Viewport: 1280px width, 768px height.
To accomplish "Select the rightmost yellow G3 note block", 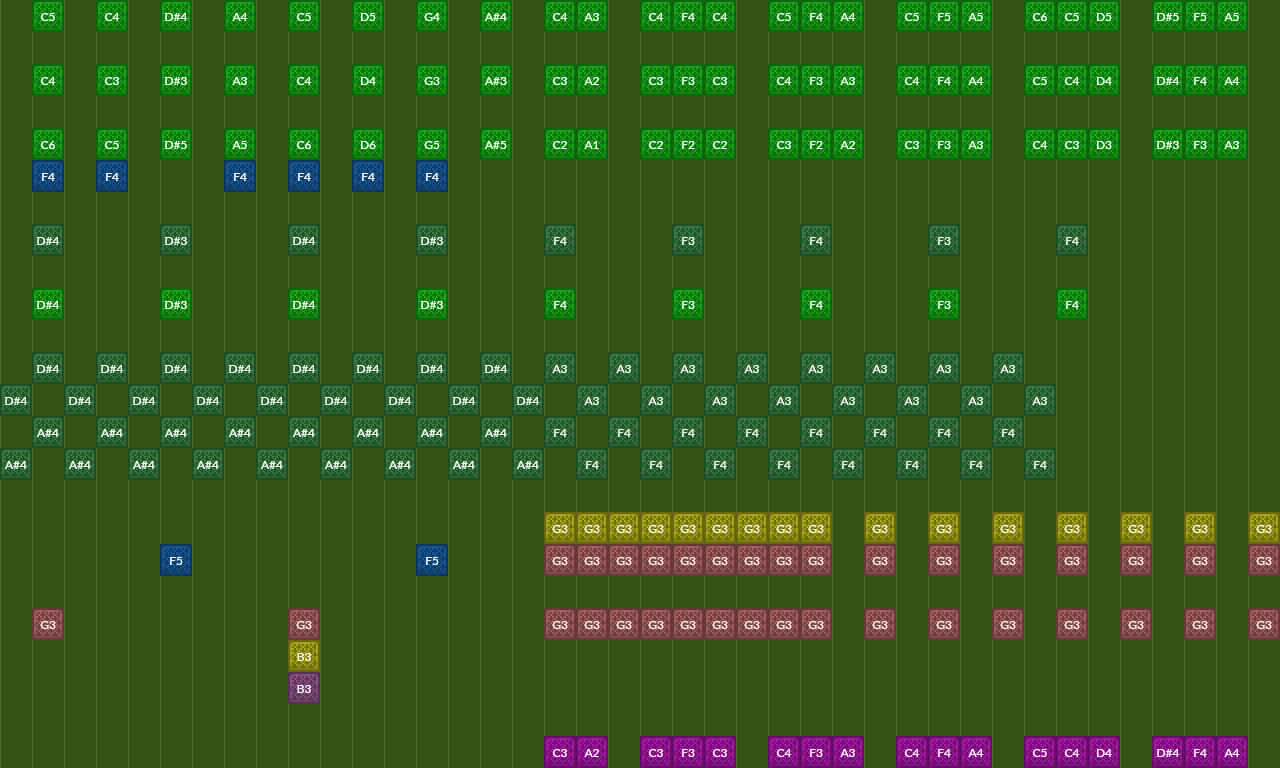I will point(1263,528).
